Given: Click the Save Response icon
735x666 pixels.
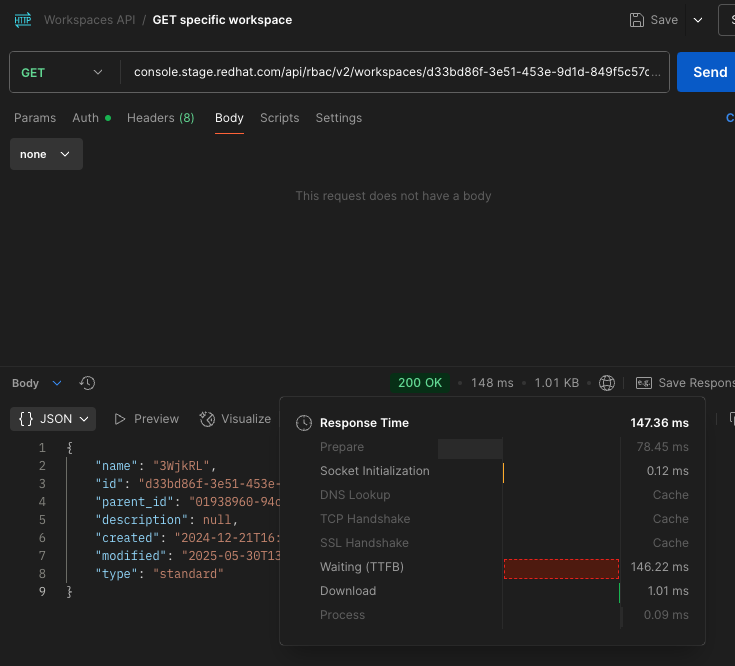Looking at the screenshot, I should (x=644, y=383).
